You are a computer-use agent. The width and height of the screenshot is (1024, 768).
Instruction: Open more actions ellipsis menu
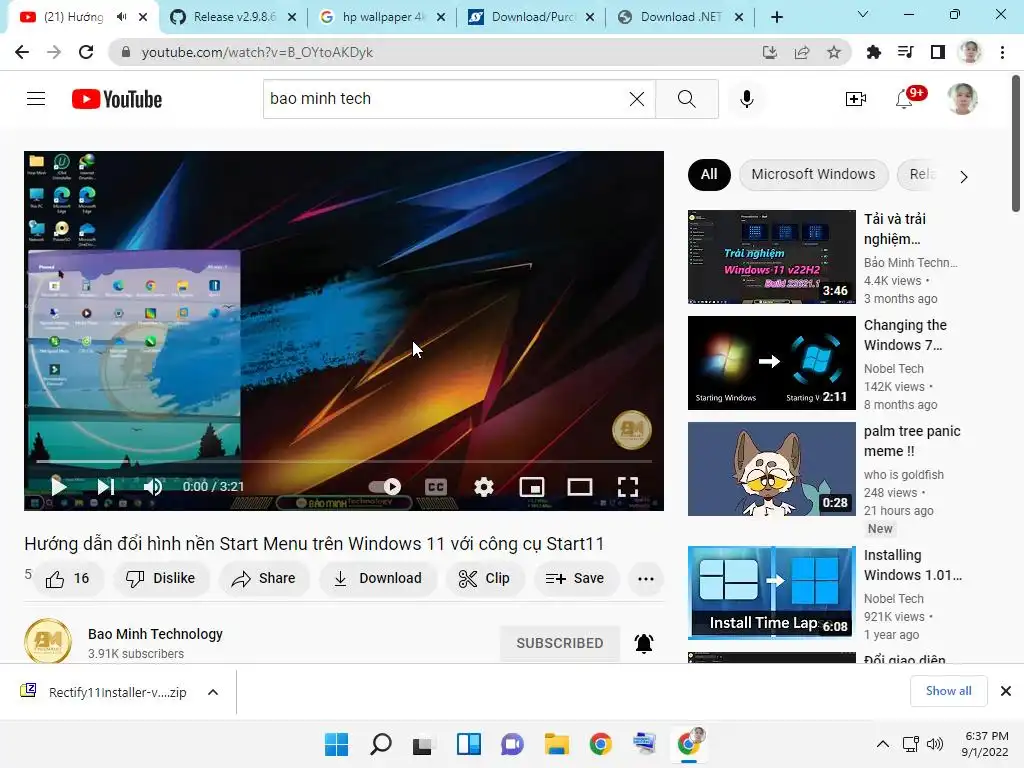pyautogui.click(x=646, y=579)
